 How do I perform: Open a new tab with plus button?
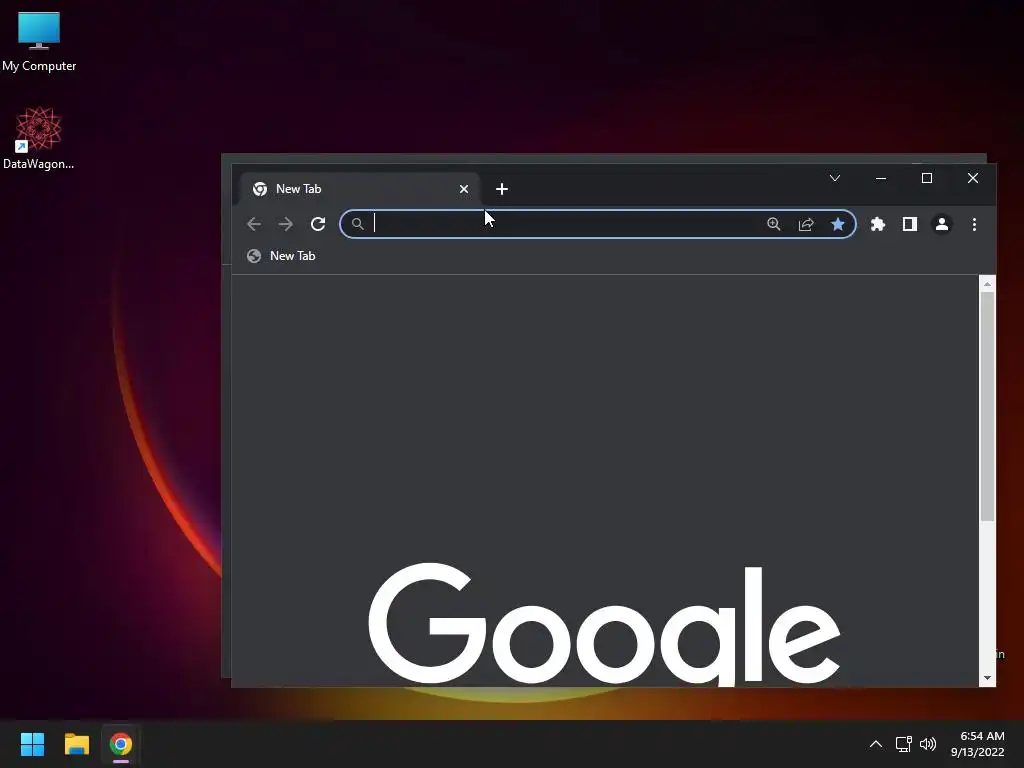[x=502, y=189]
